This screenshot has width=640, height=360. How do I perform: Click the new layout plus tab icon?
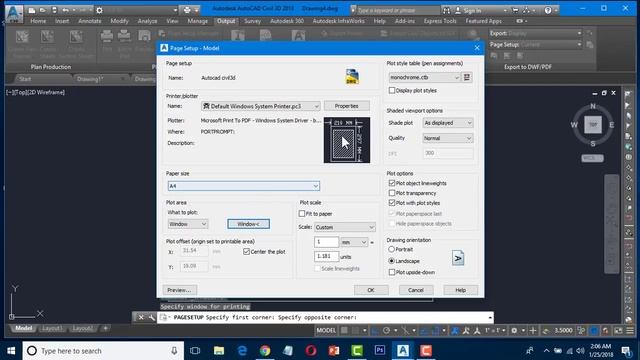[x=105, y=328]
